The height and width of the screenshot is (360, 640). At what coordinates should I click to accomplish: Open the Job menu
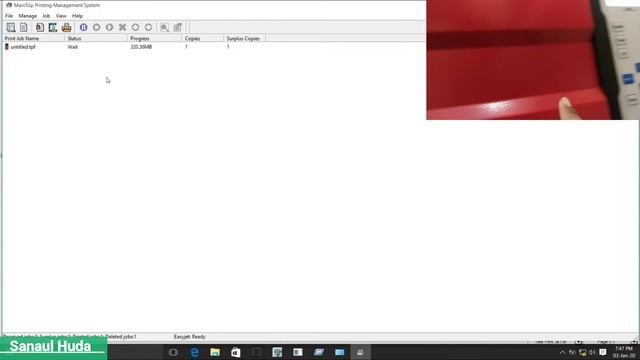(46, 16)
